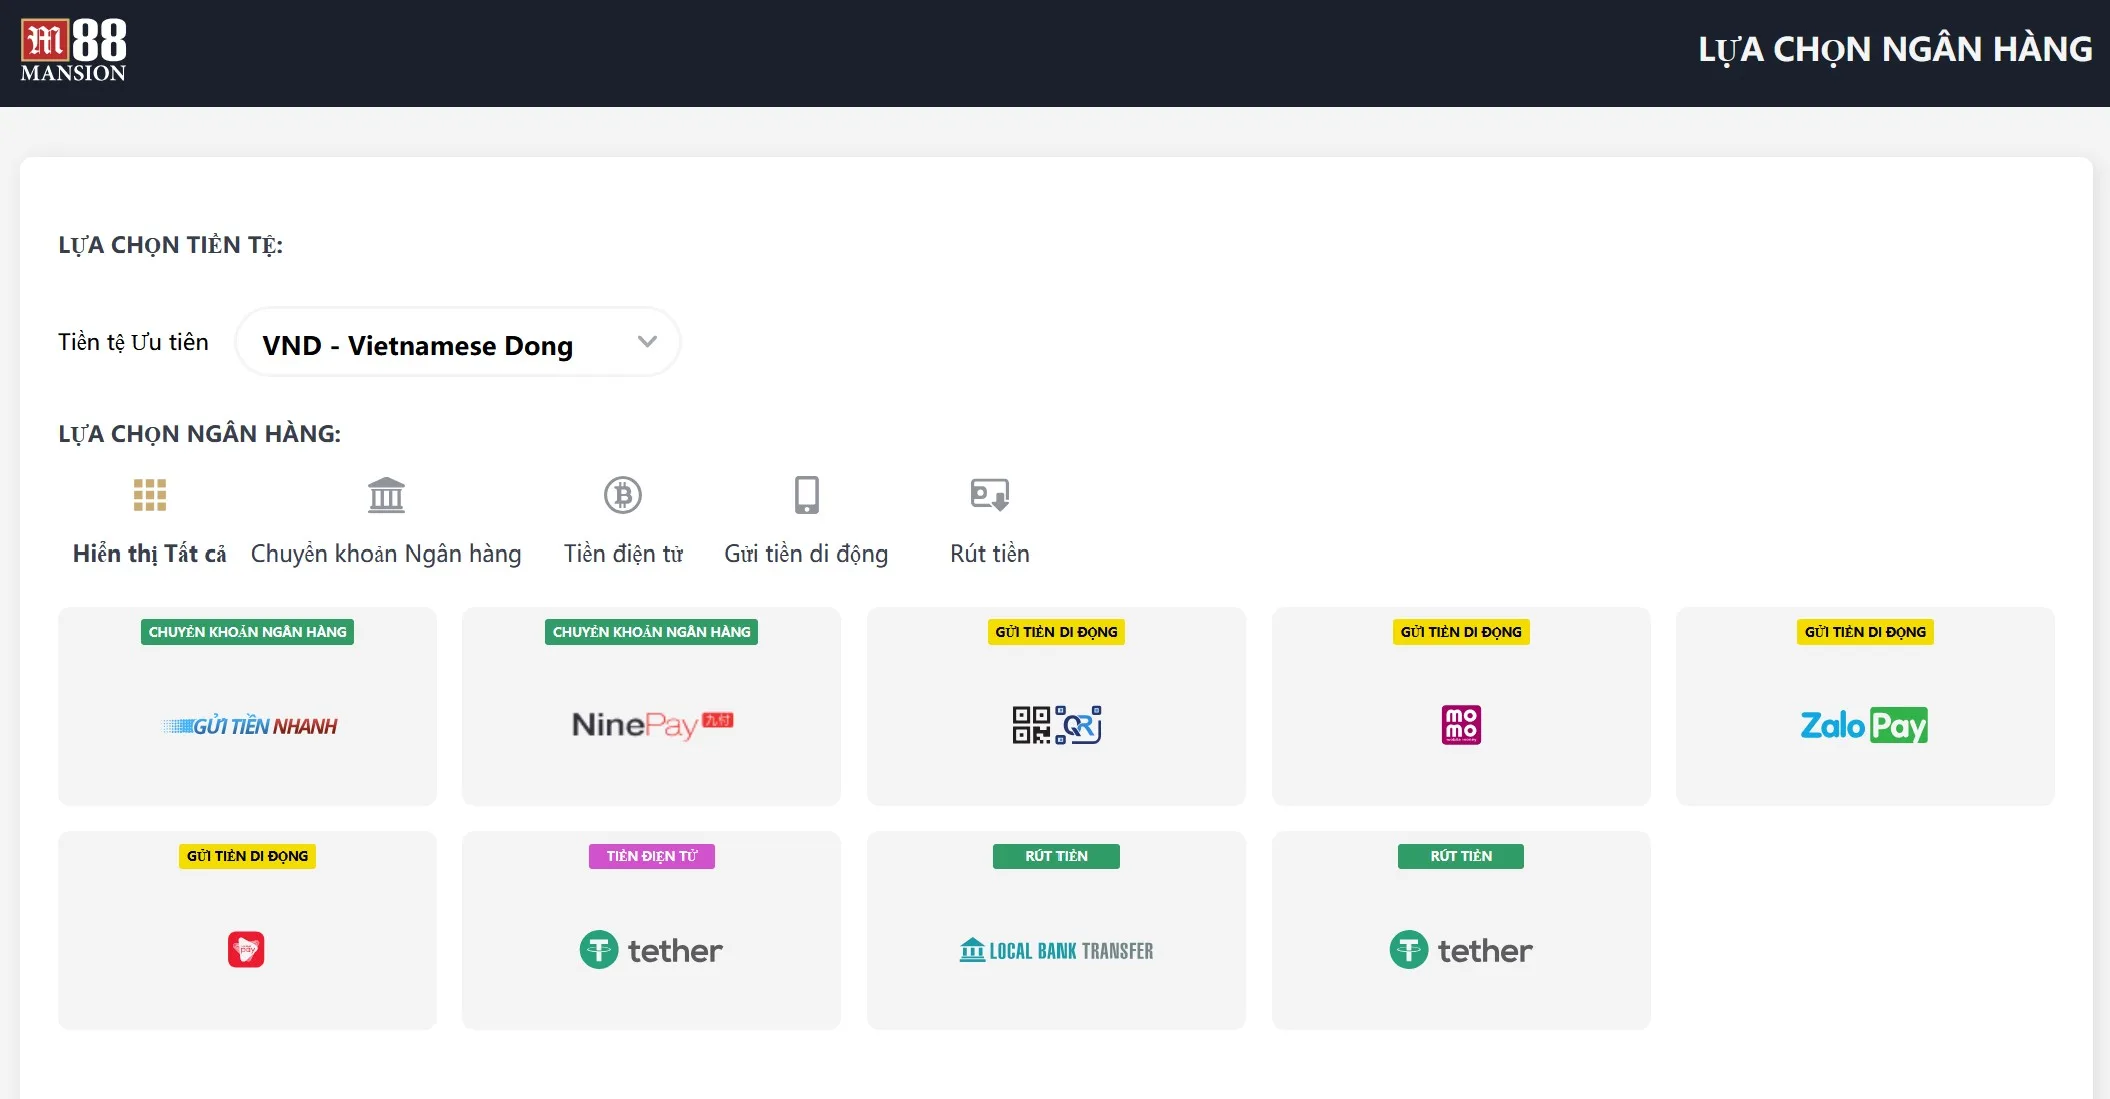Choose the Gửi Tiền Nhanh payment card
Image resolution: width=2110 pixels, height=1099 pixels.
coord(247,706)
